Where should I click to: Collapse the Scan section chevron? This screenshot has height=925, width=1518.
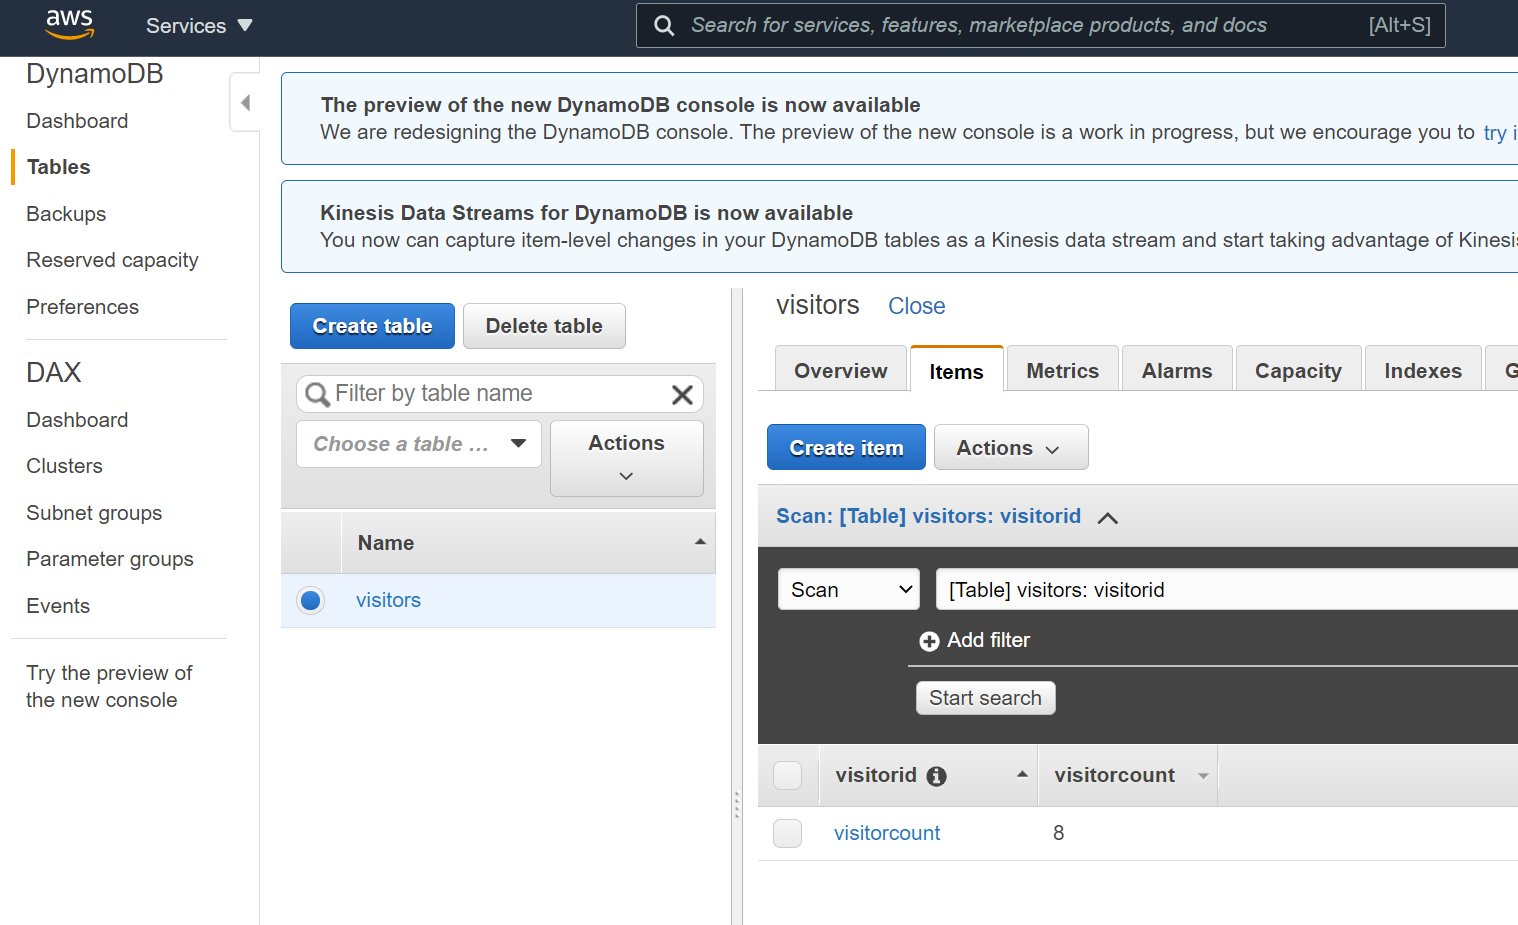click(x=1107, y=518)
